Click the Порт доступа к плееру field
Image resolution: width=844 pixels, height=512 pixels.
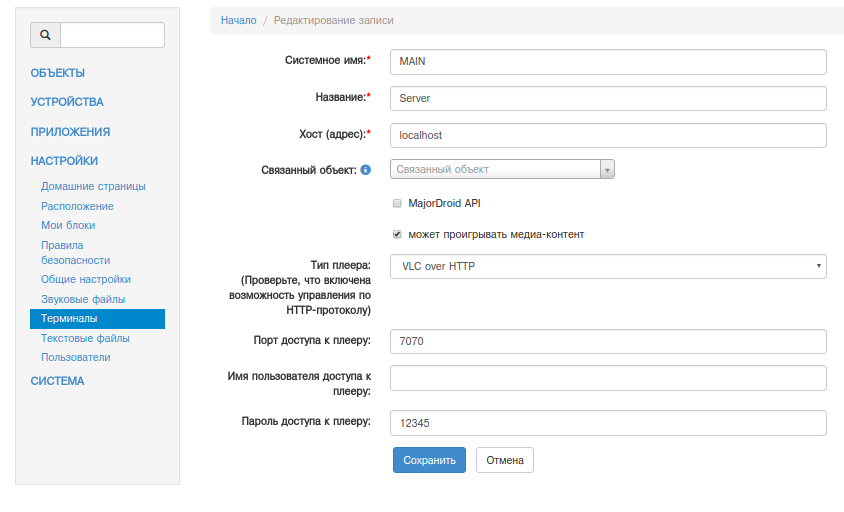click(x=607, y=342)
